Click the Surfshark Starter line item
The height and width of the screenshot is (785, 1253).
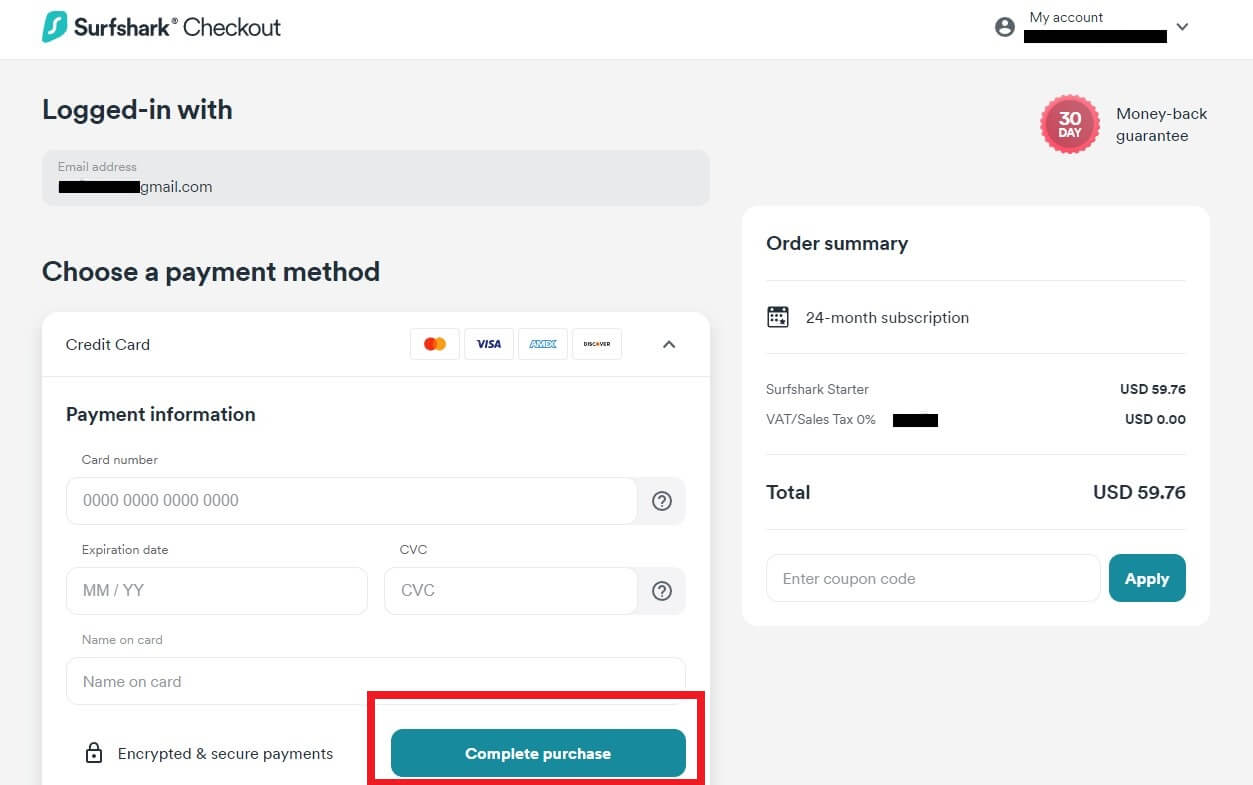[x=817, y=389]
